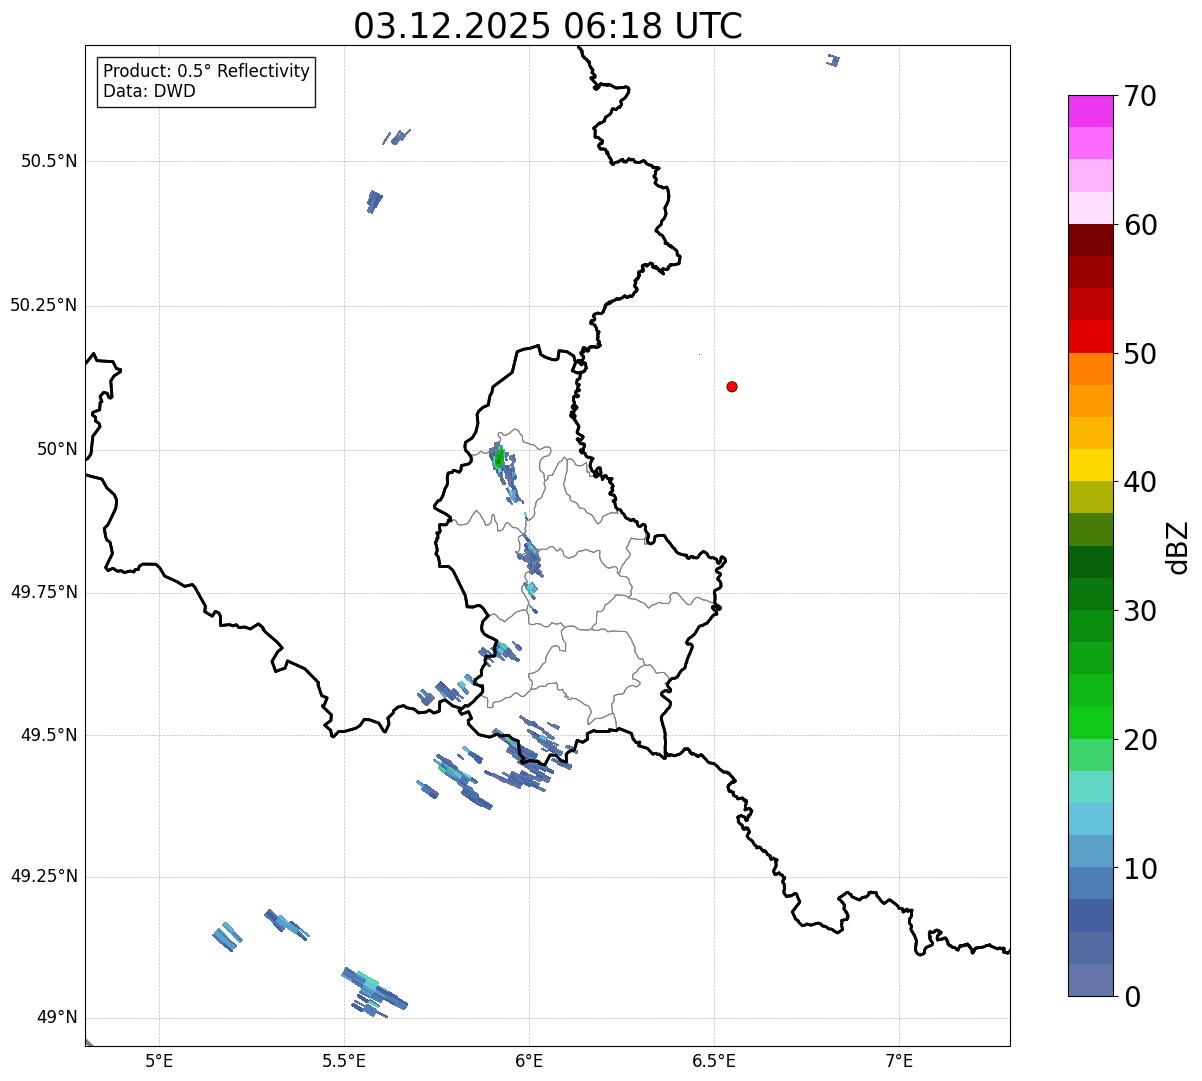Click the 7°E longitude label

point(899,1061)
